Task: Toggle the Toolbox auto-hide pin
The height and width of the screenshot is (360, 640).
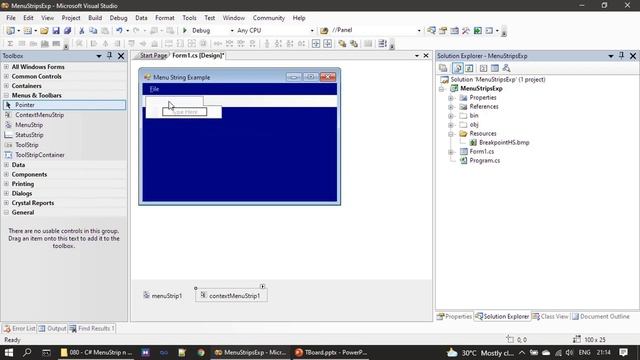Action: (x=109, y=56)
